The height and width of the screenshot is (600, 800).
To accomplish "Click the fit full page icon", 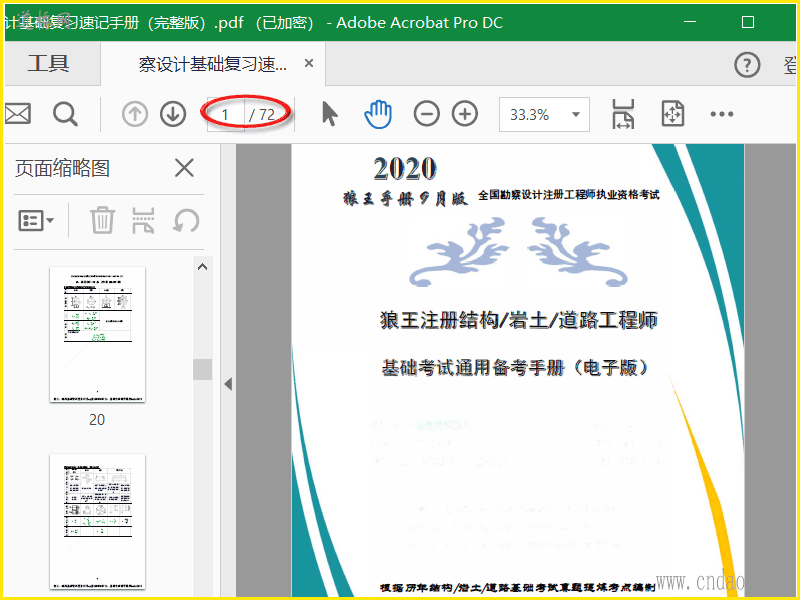I will pyautogui.click(x=672, y=113).
